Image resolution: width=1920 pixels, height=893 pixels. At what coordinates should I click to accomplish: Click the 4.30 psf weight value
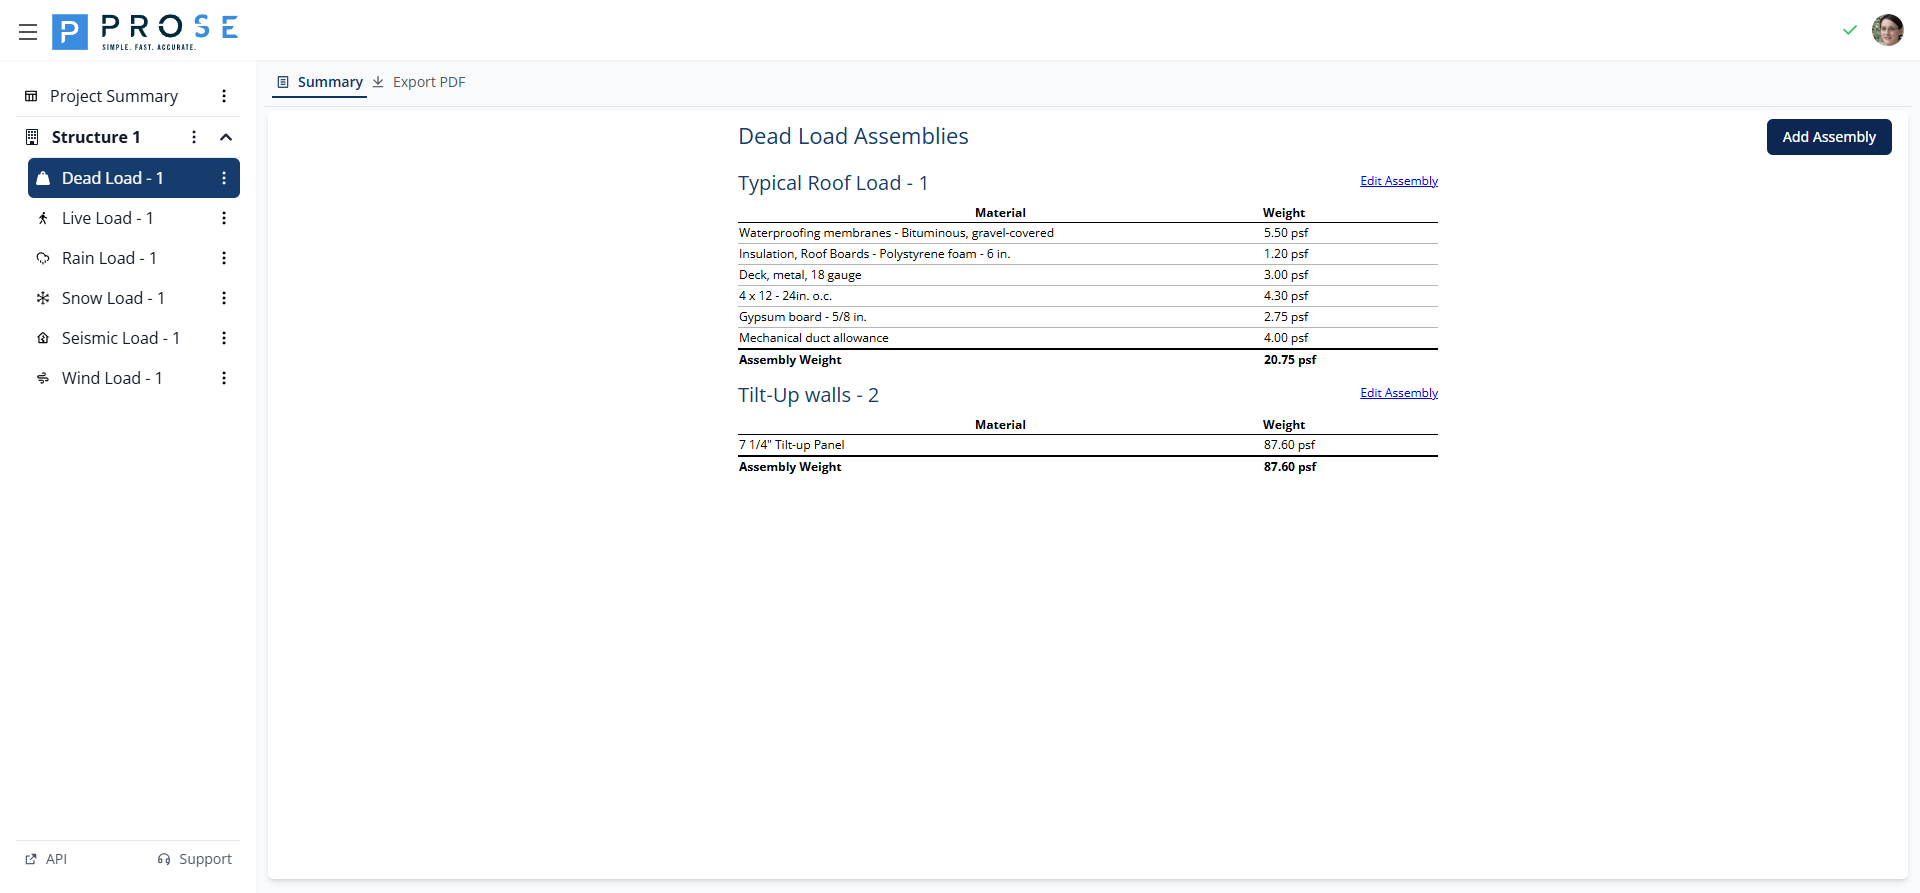[x=1286, y=296]
